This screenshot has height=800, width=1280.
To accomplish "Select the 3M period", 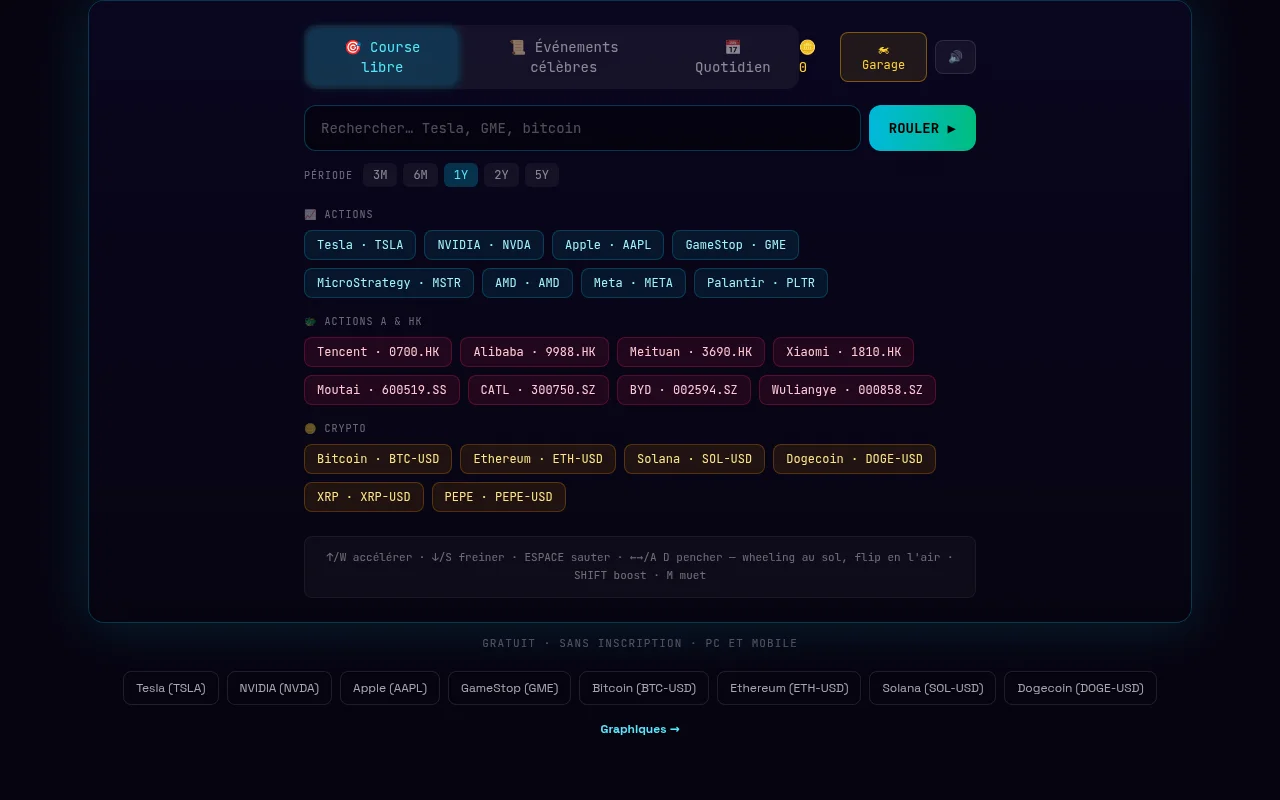I will click(x=380, y=175).
